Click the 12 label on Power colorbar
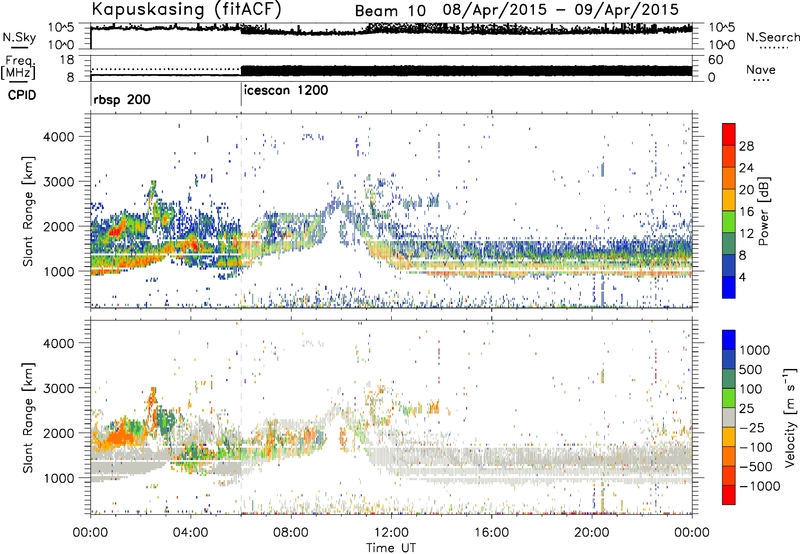Viewport: 800px width, 554px height. 746,234
